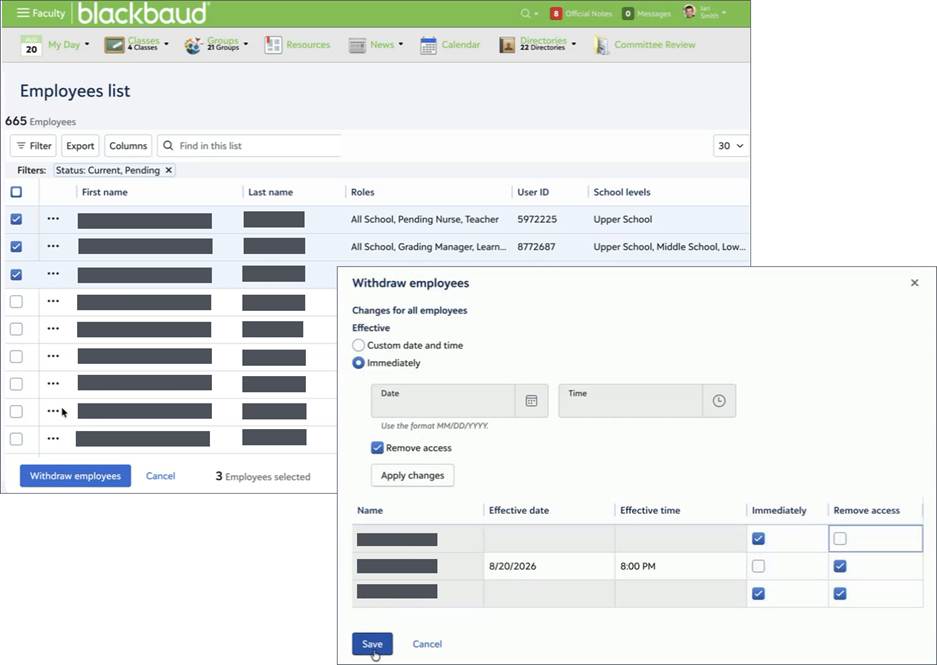Expand the search options arrow in header
The image size is (937, 665).
(536, 14)
